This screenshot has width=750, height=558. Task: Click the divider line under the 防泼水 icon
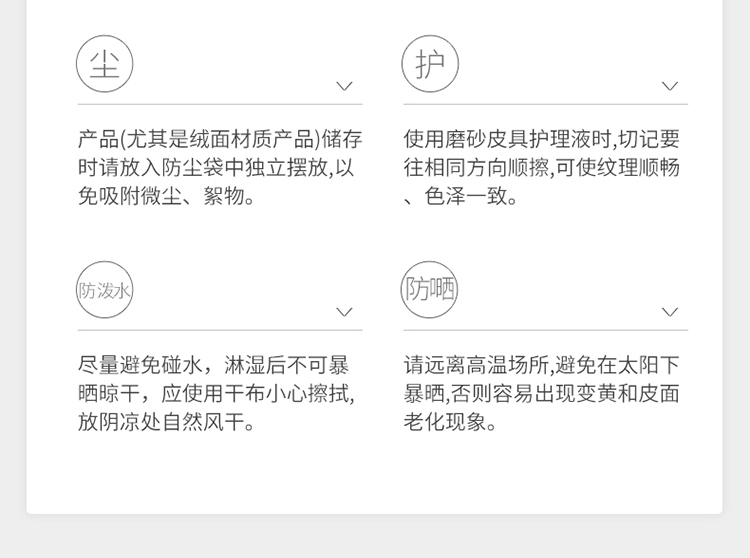tap(220, 330)
